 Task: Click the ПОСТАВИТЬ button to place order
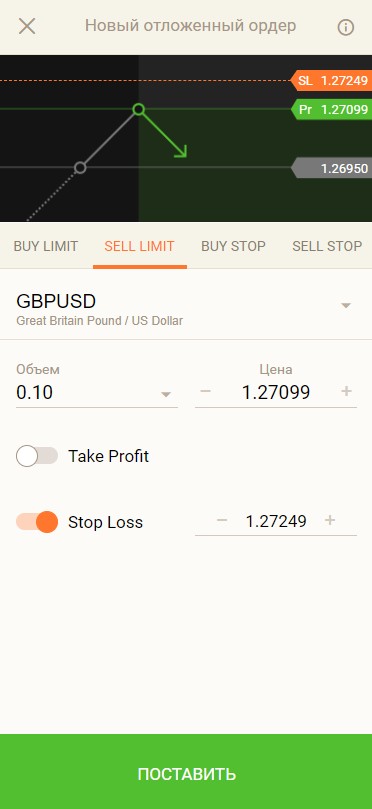pos(186,772)
